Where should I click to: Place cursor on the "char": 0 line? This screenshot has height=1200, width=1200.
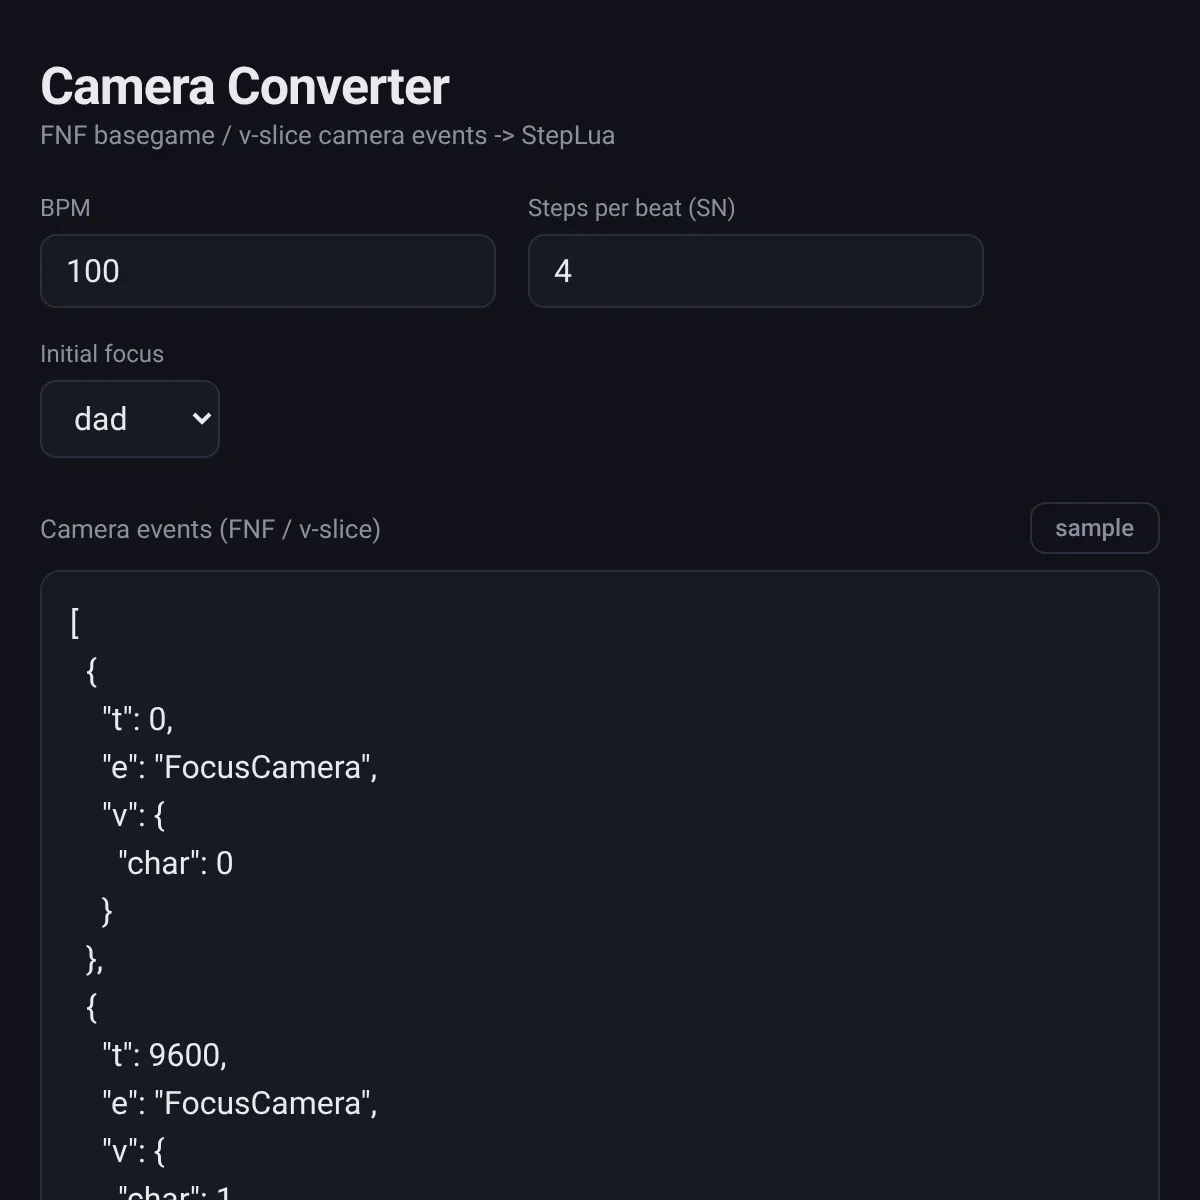[x=176, y=863]
